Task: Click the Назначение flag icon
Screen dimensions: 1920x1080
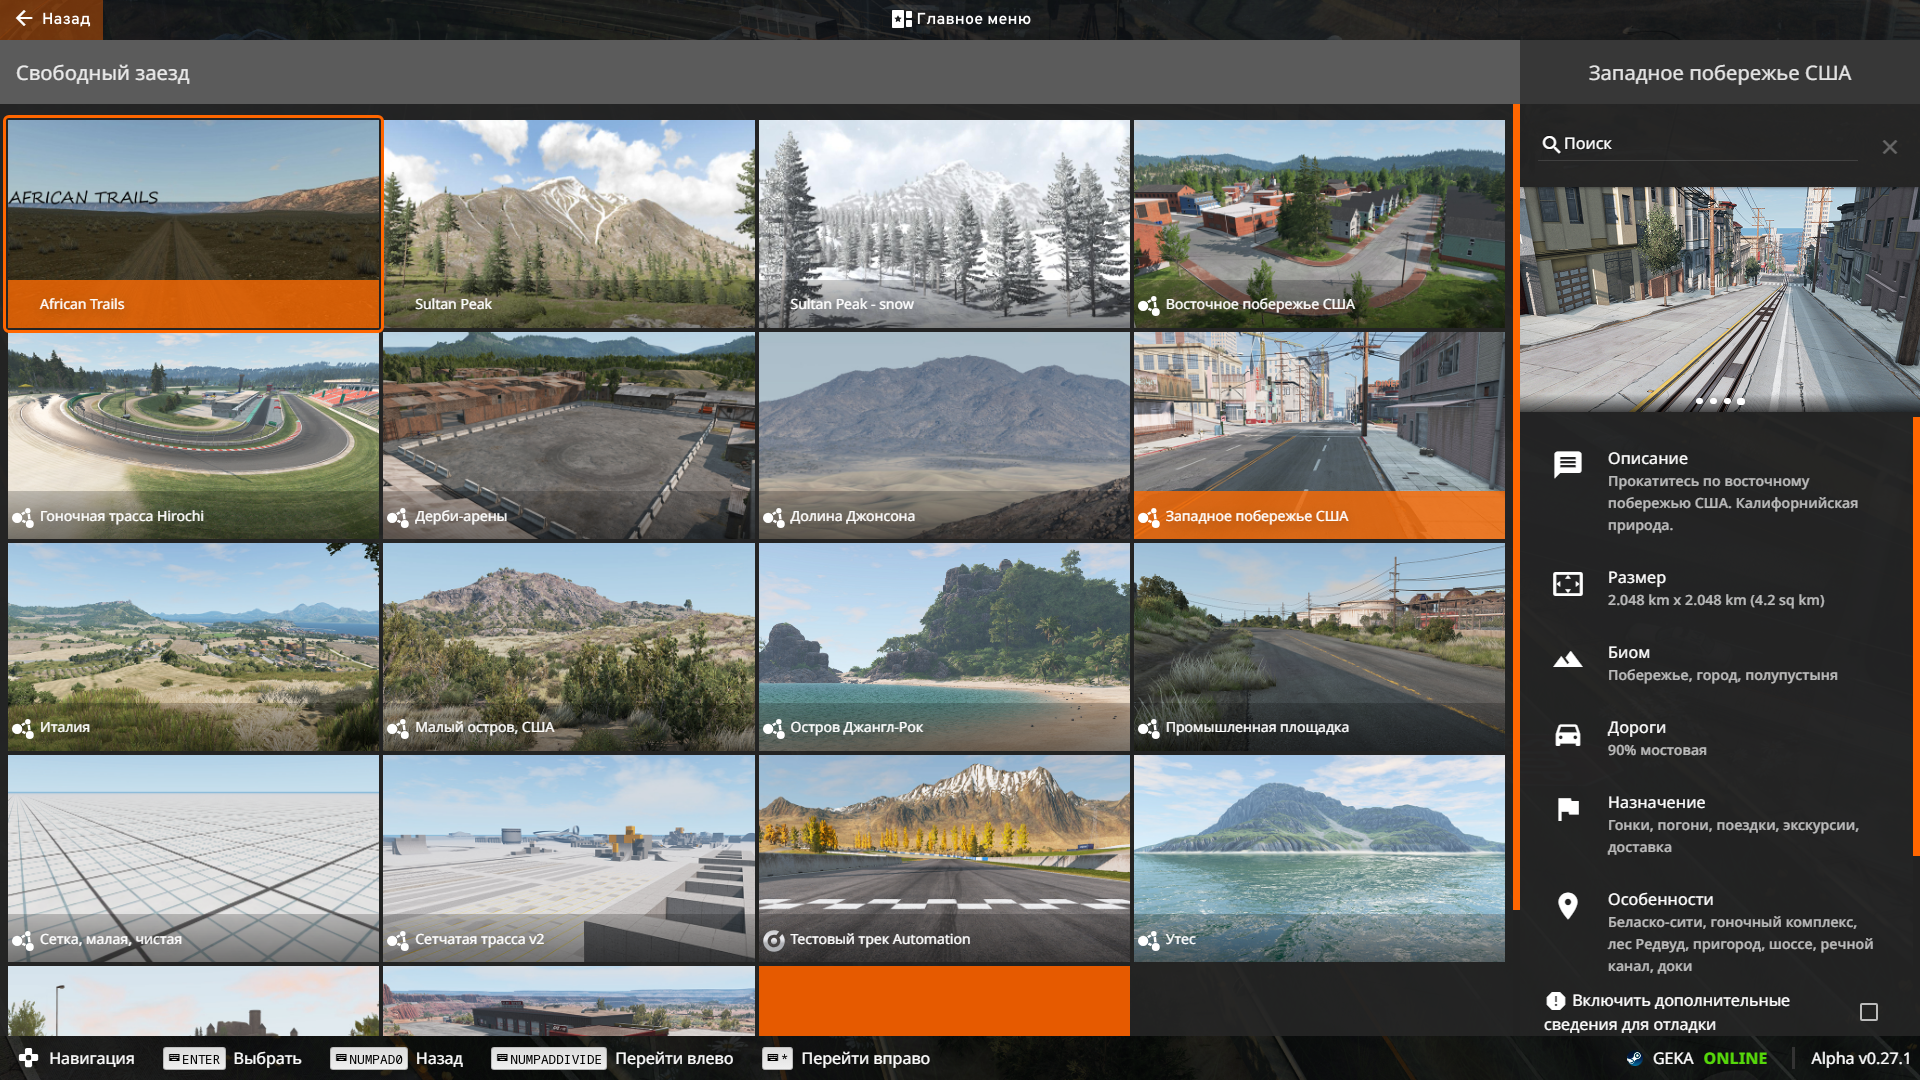Action: point(1567,809)
